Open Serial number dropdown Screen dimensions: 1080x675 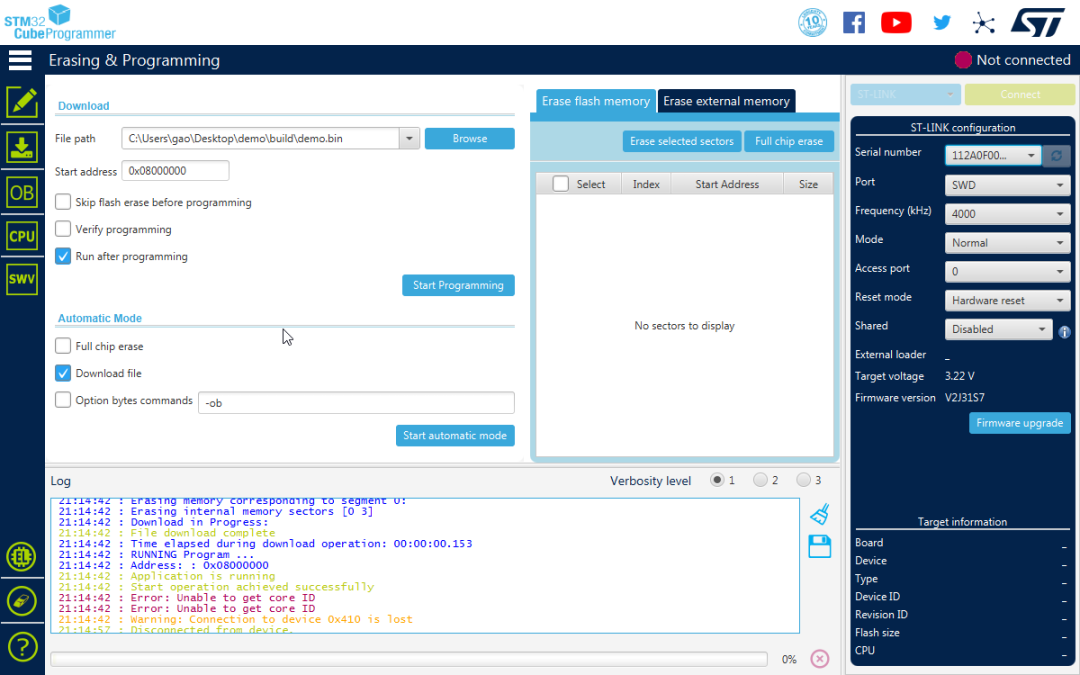(993, 156)
